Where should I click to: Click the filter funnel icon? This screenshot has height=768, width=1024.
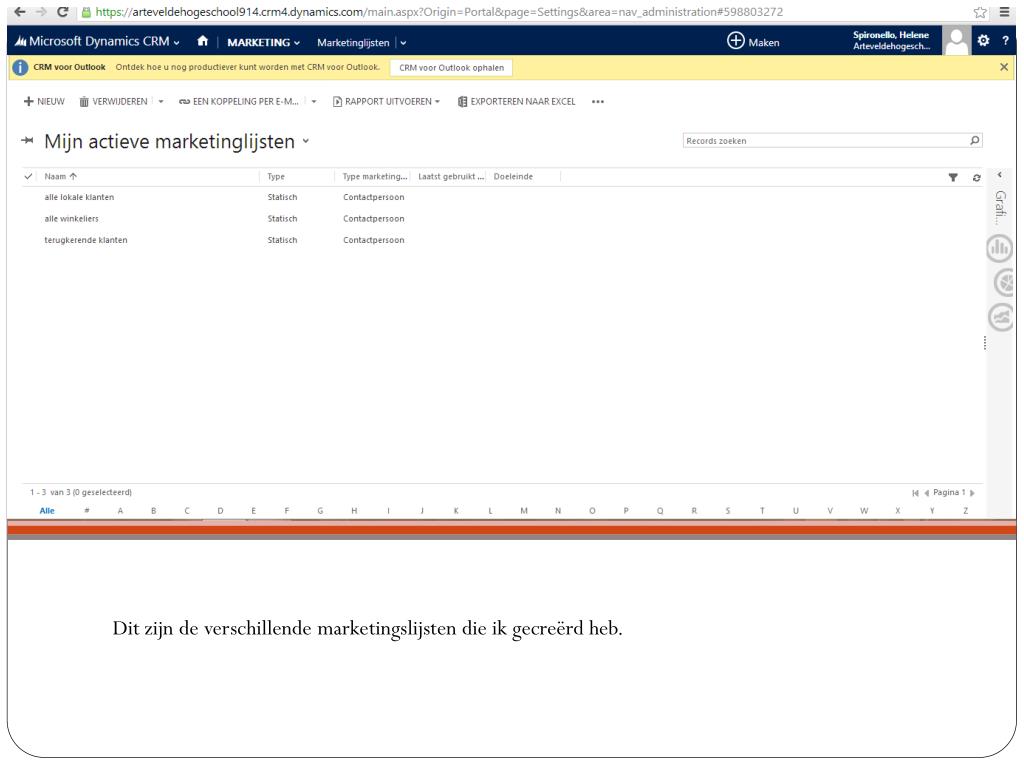pos(953,177)
